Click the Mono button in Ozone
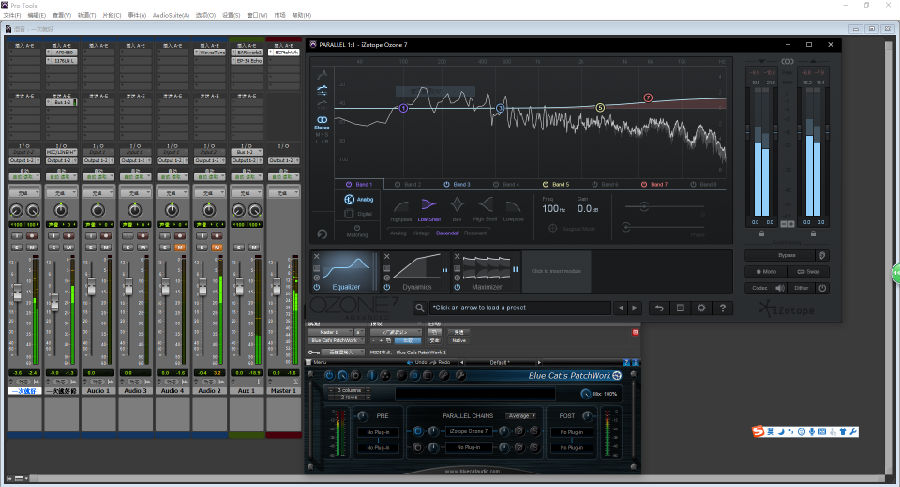900x487 pixels. (766, 272)
